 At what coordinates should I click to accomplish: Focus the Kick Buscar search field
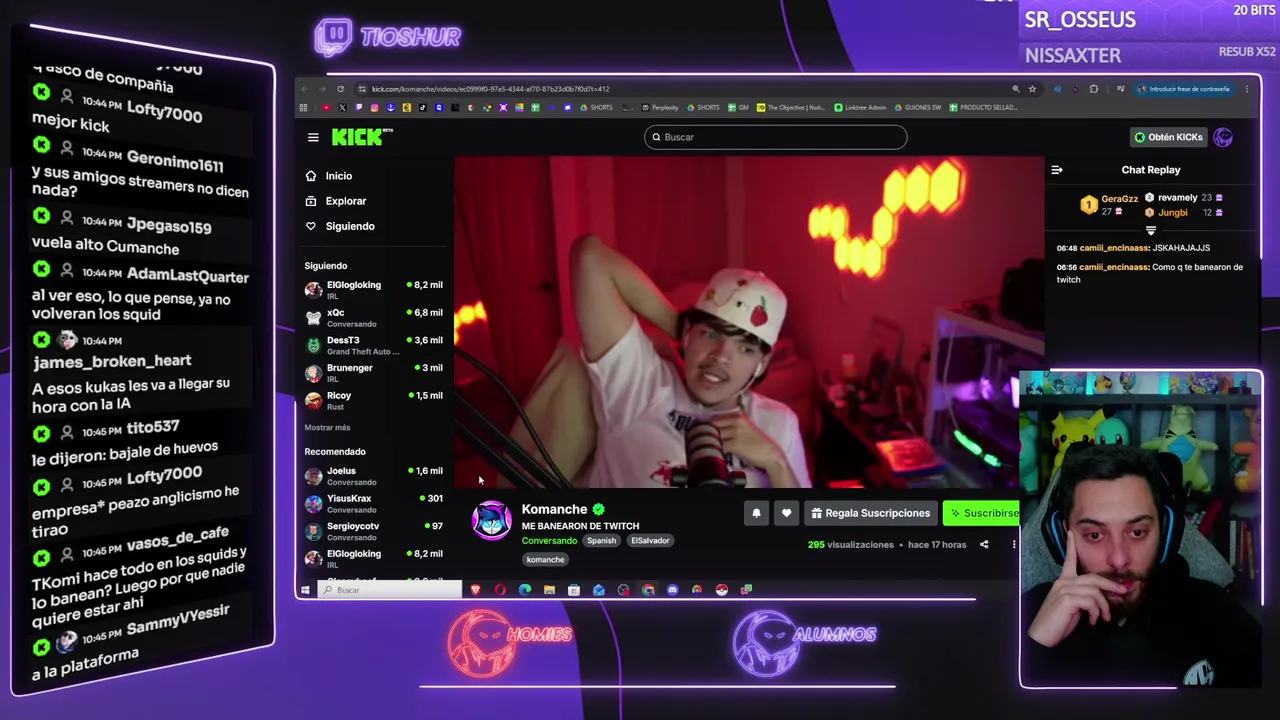[775, 137]
